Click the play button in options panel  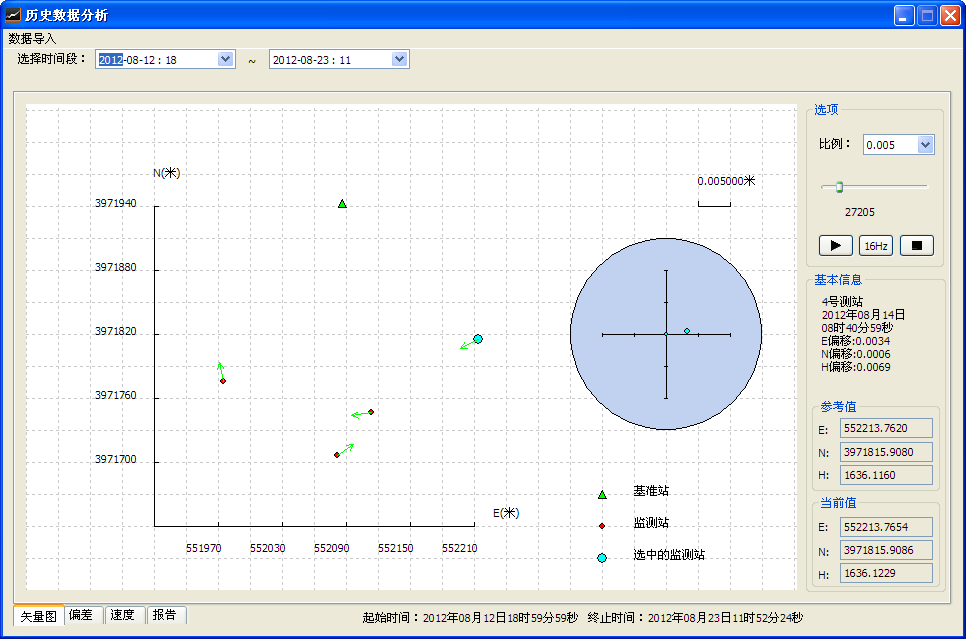[835, 245]
